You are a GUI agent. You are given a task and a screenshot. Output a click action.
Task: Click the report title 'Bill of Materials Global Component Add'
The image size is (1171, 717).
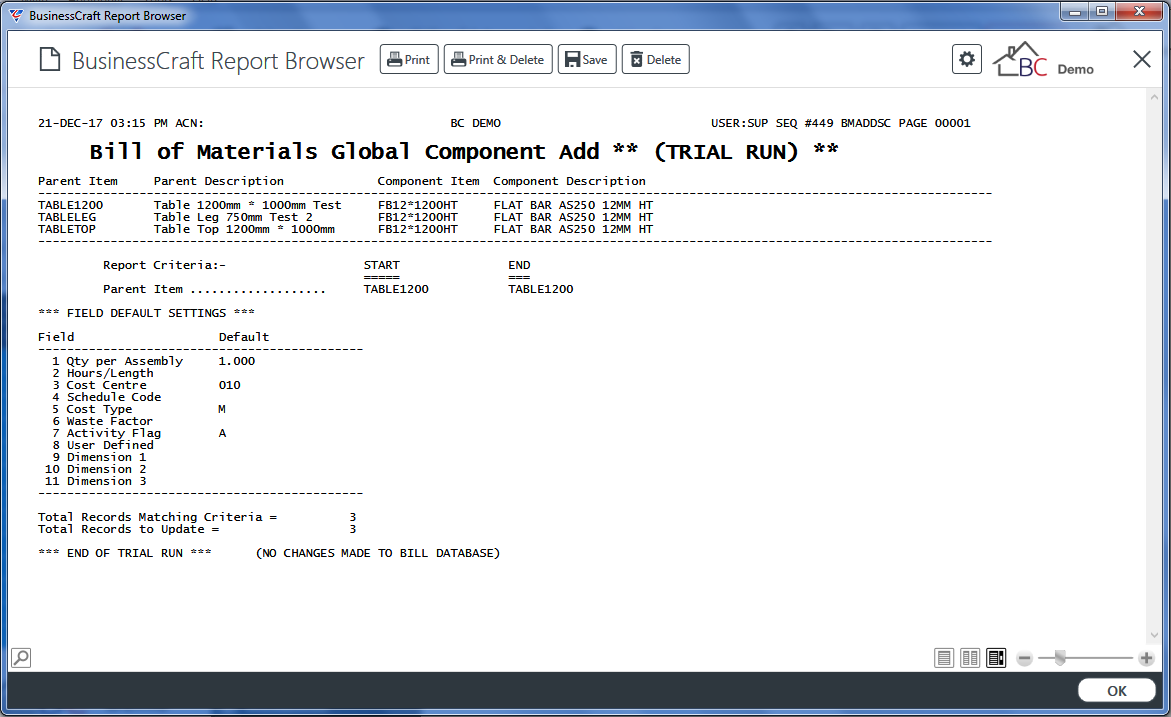coord(344,152)
